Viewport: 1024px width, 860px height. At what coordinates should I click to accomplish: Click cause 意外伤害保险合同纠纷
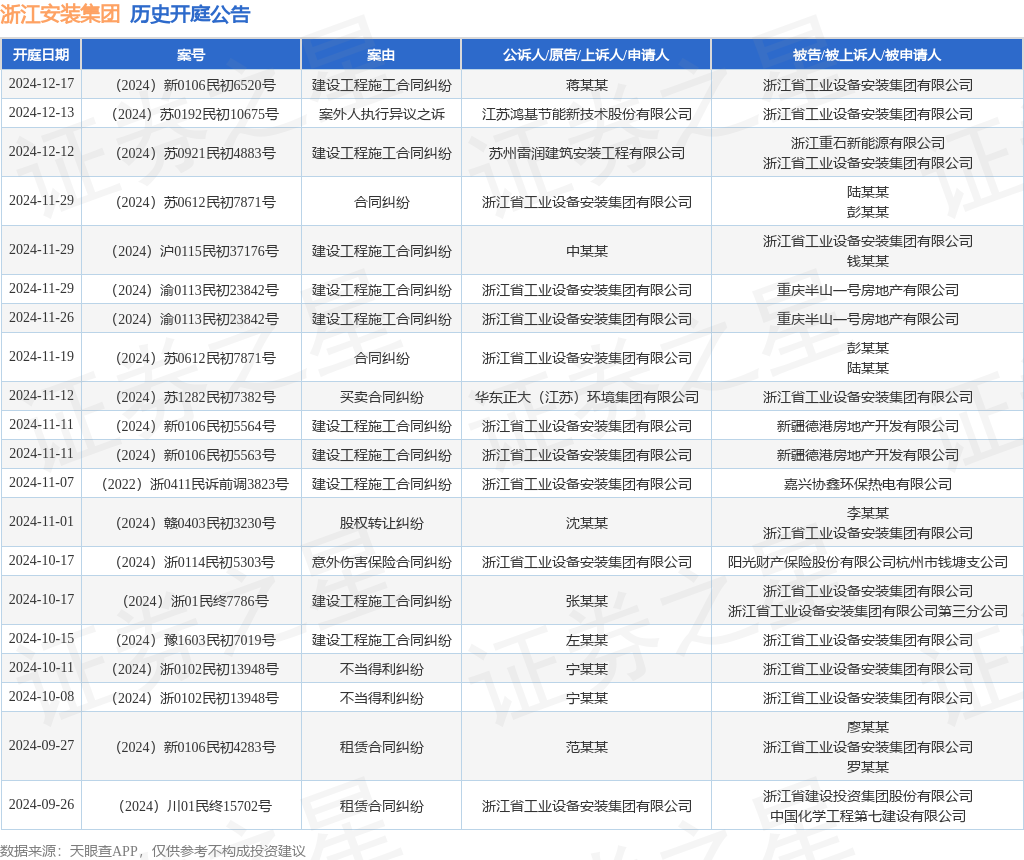(x=381, y=562)
